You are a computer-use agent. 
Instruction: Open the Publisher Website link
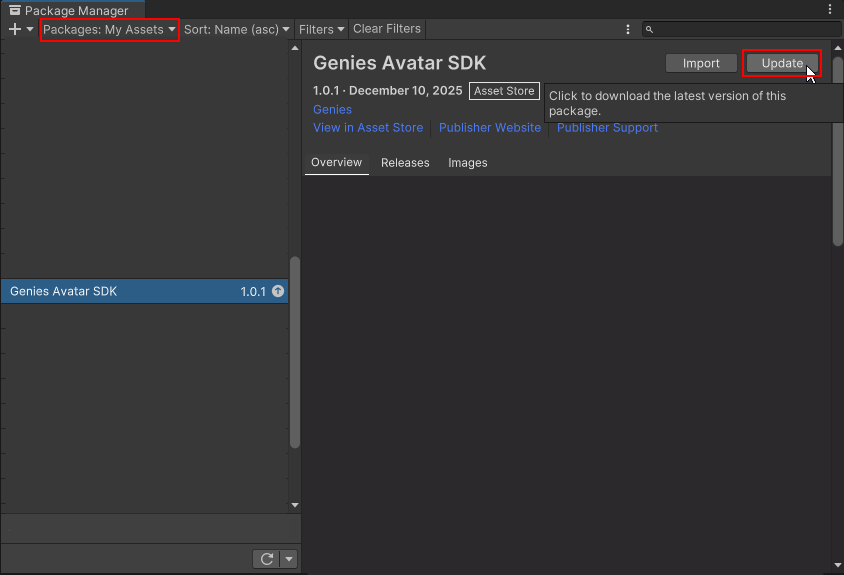tap(490, 128)
